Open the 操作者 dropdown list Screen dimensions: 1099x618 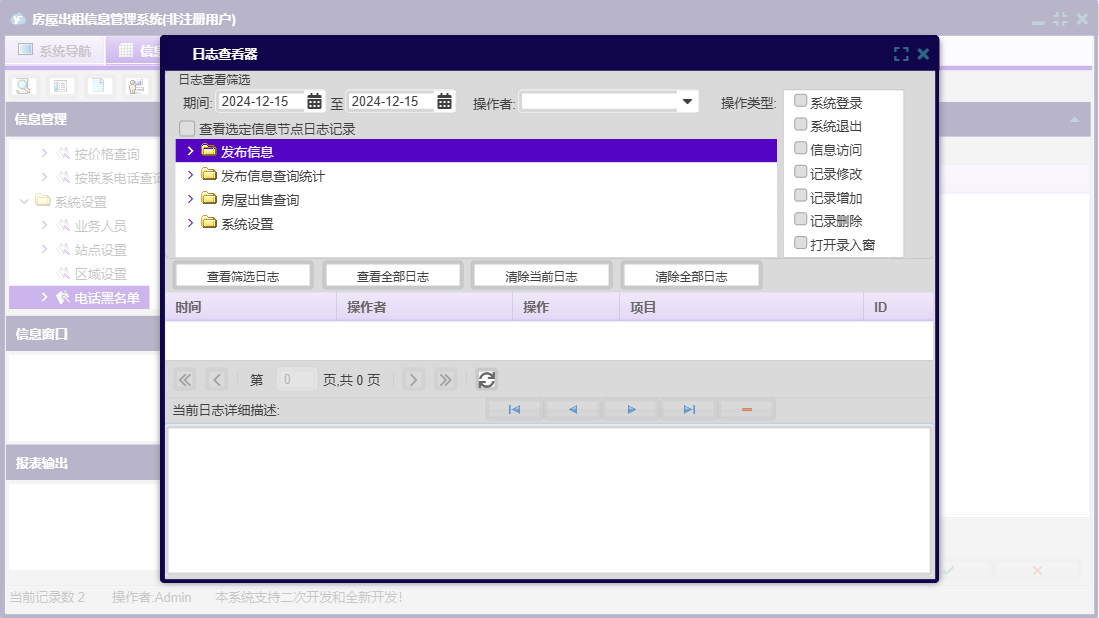click(x=687, y=101)
